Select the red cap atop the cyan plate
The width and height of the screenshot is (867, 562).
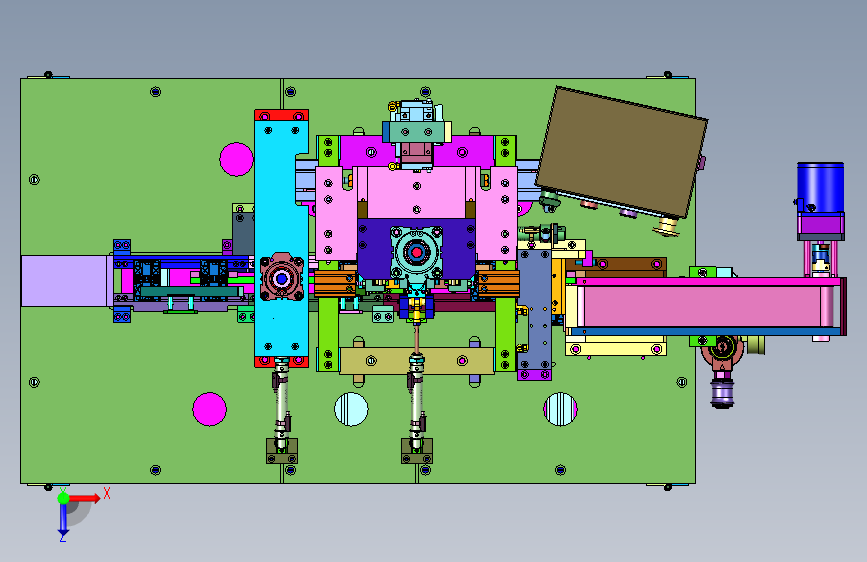point(281,115)
